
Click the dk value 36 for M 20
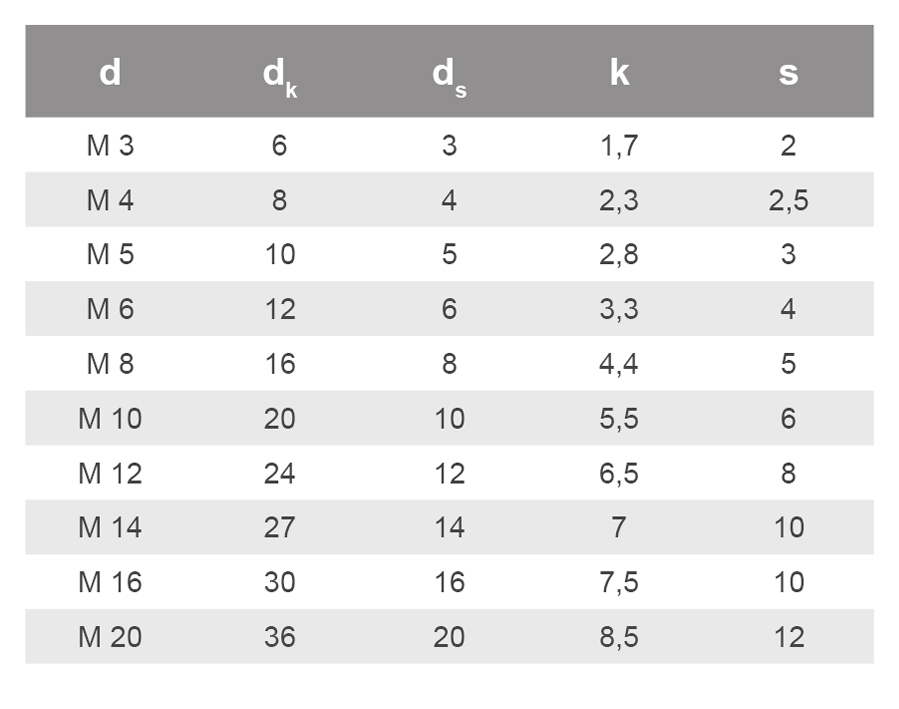tap(279, 636)
